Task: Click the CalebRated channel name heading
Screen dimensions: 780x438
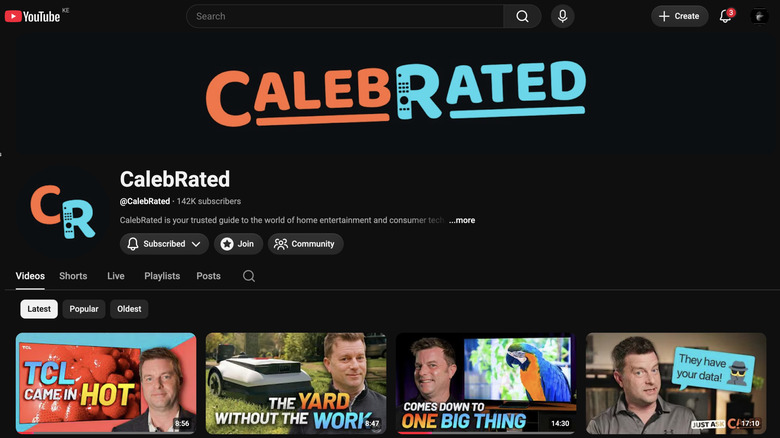Action: (x=175, y=179)
